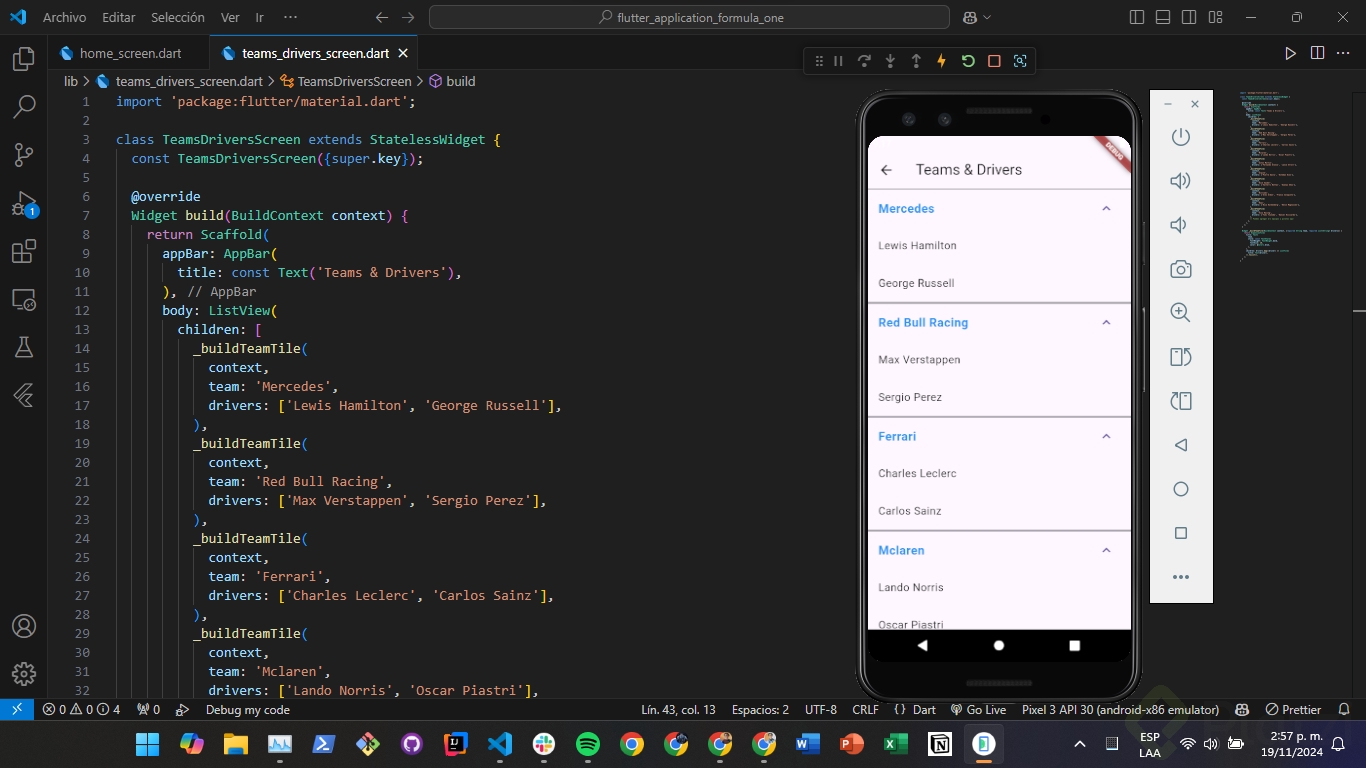Click Step Into in debug toolbar

[x=890, y=61]
